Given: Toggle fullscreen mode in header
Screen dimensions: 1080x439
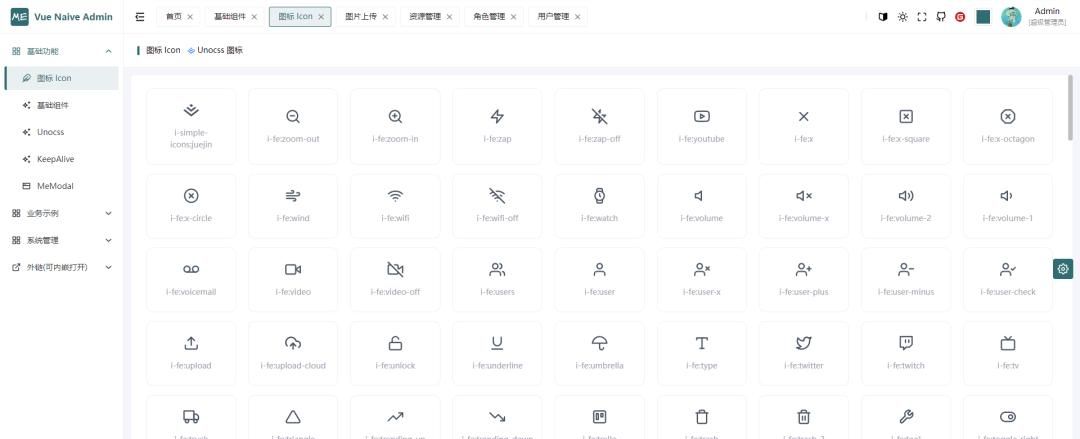Looking at the screenshot, I should point(922,17).
